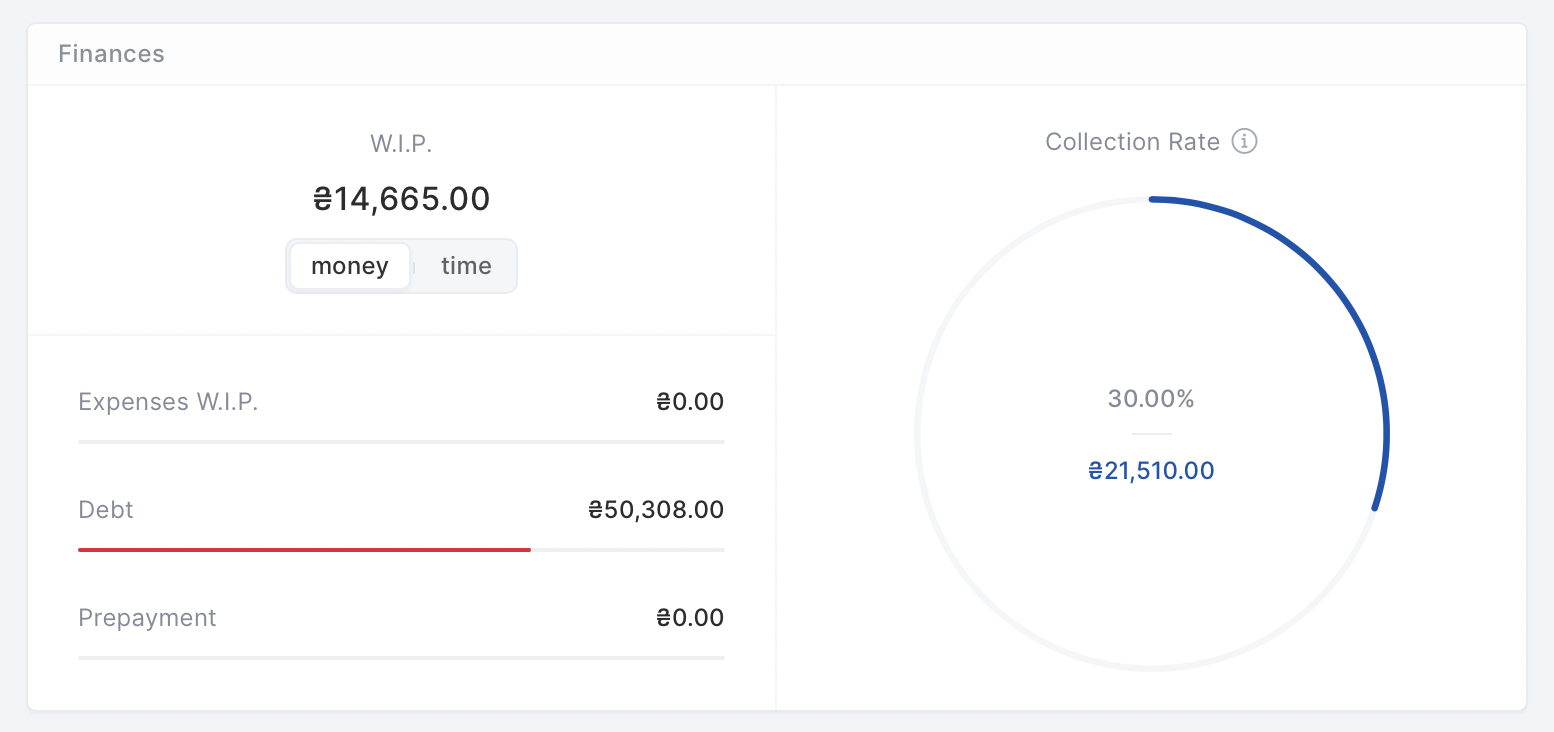1554x732 pixels.
Task: Click the Prepayment ₴0.00 value
Action: pos(690,618)
